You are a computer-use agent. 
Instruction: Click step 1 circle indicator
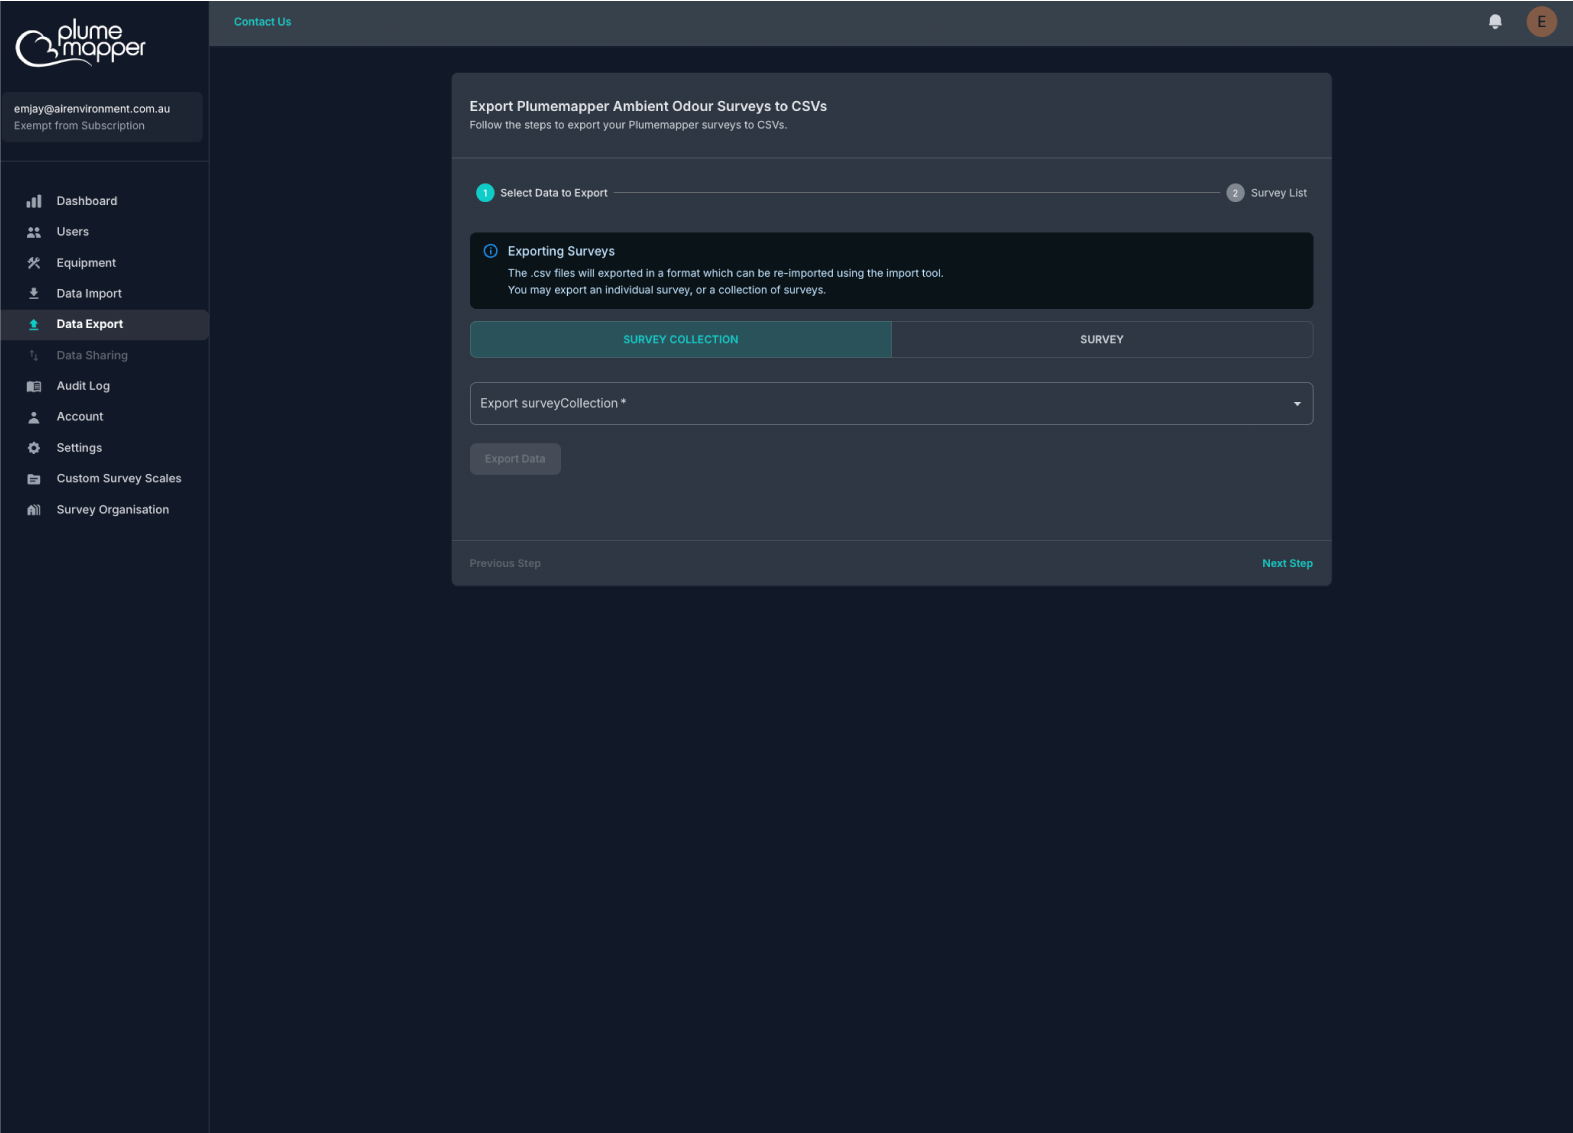pos(485,193)
